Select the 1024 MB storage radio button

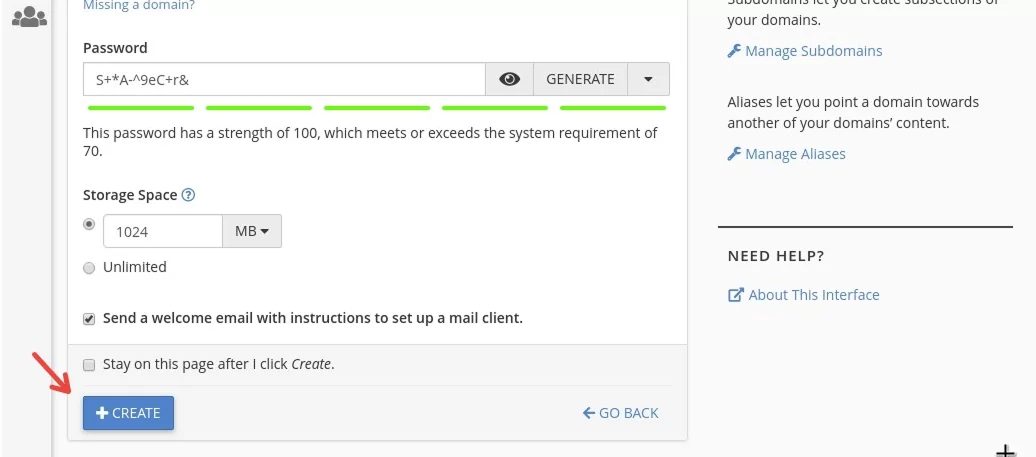pyautogui.click(x=89, y=225)
